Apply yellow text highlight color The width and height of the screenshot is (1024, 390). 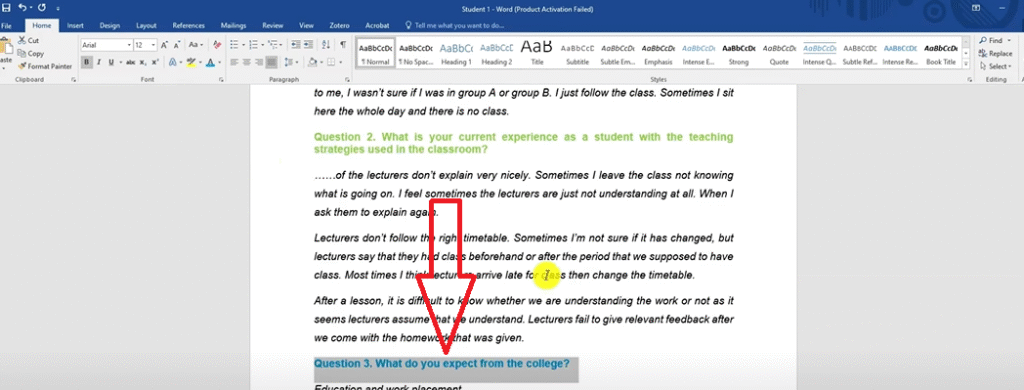coord(190,62)
